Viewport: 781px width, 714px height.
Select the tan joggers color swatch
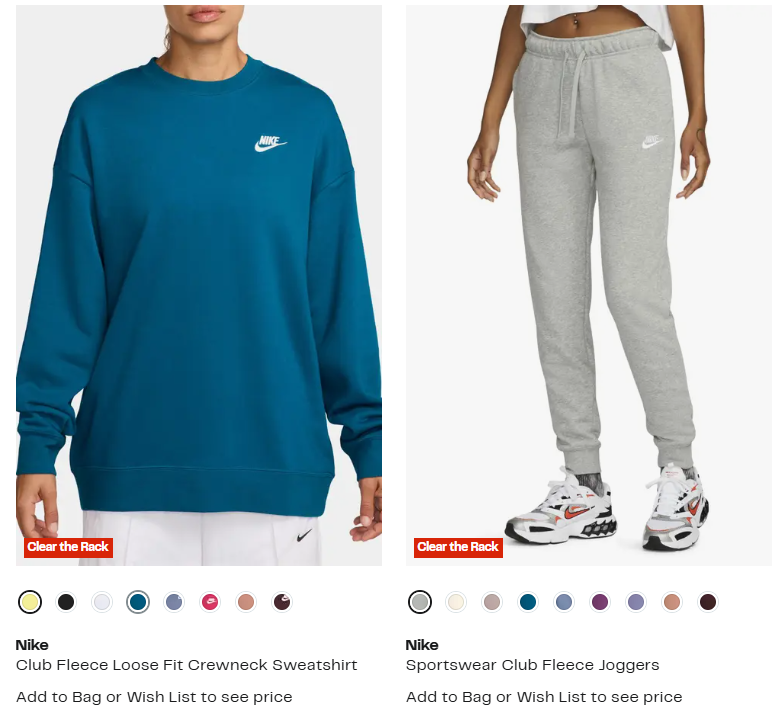point(672,602)
